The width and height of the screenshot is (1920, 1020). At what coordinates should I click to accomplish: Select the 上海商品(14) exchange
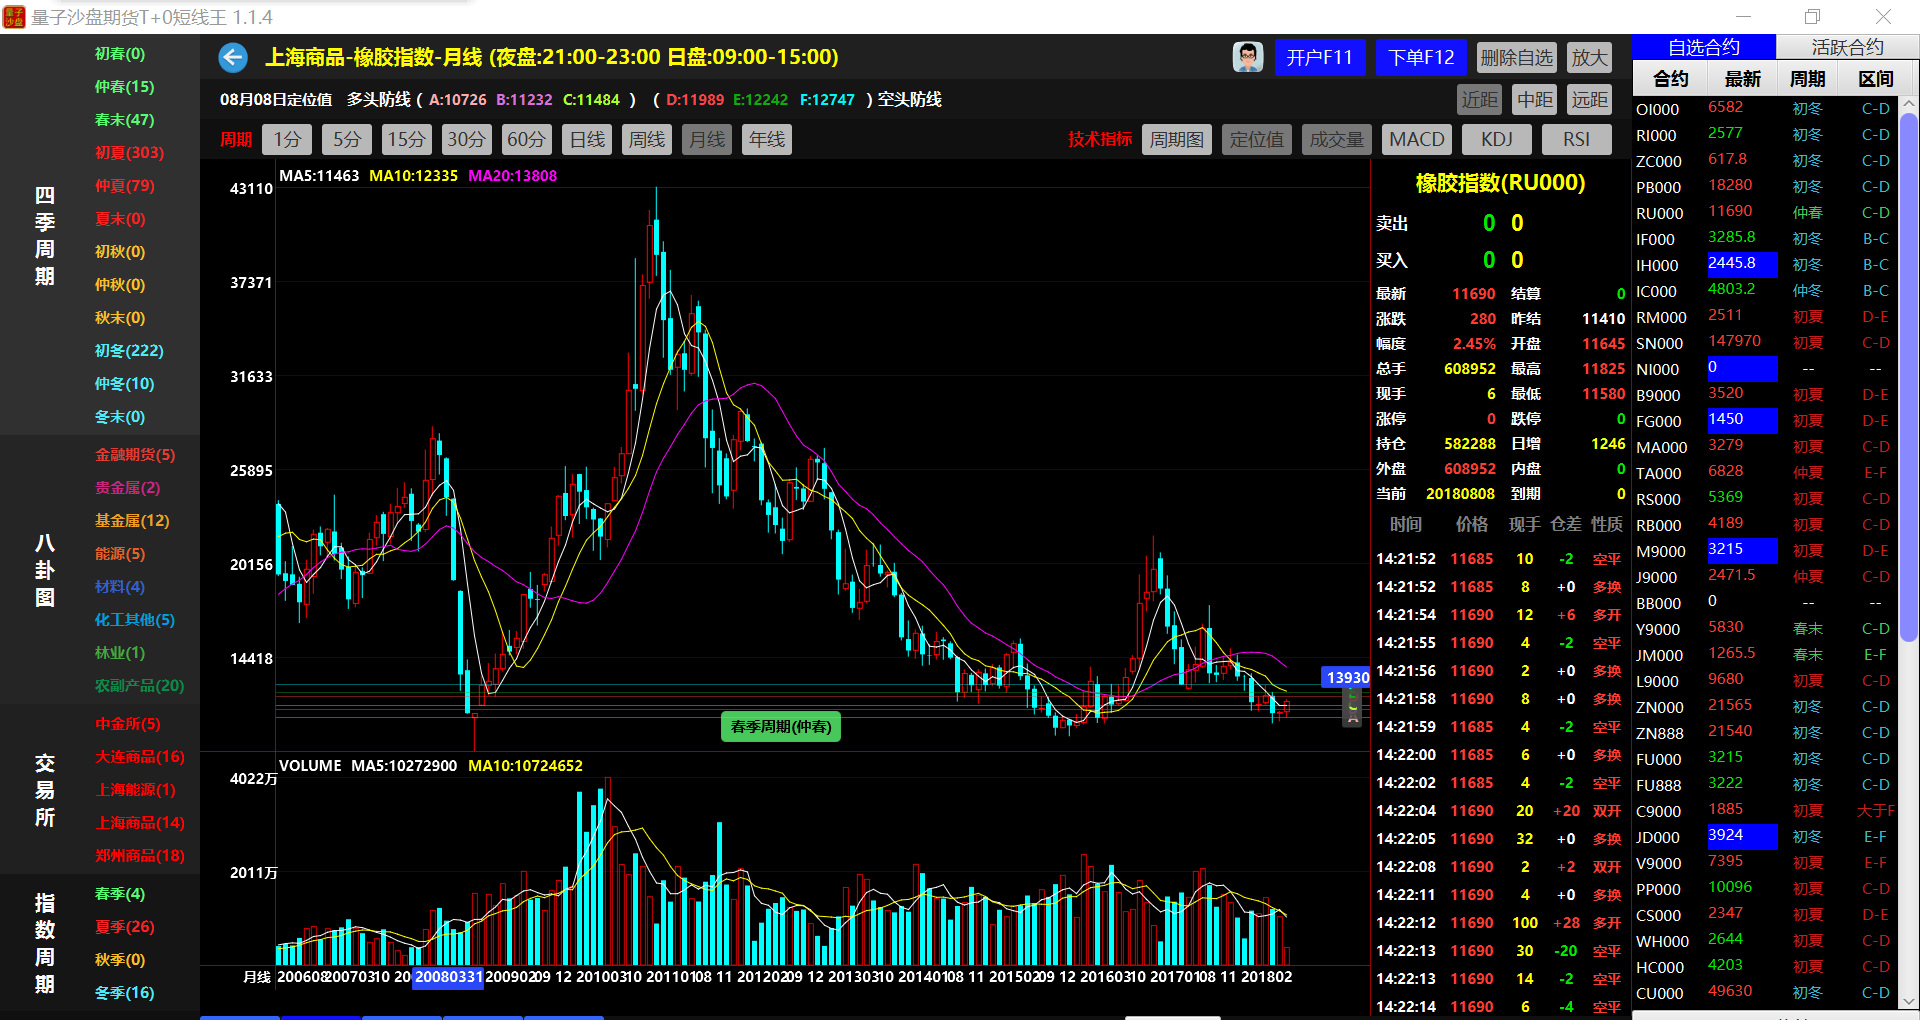tap(140, 822)
